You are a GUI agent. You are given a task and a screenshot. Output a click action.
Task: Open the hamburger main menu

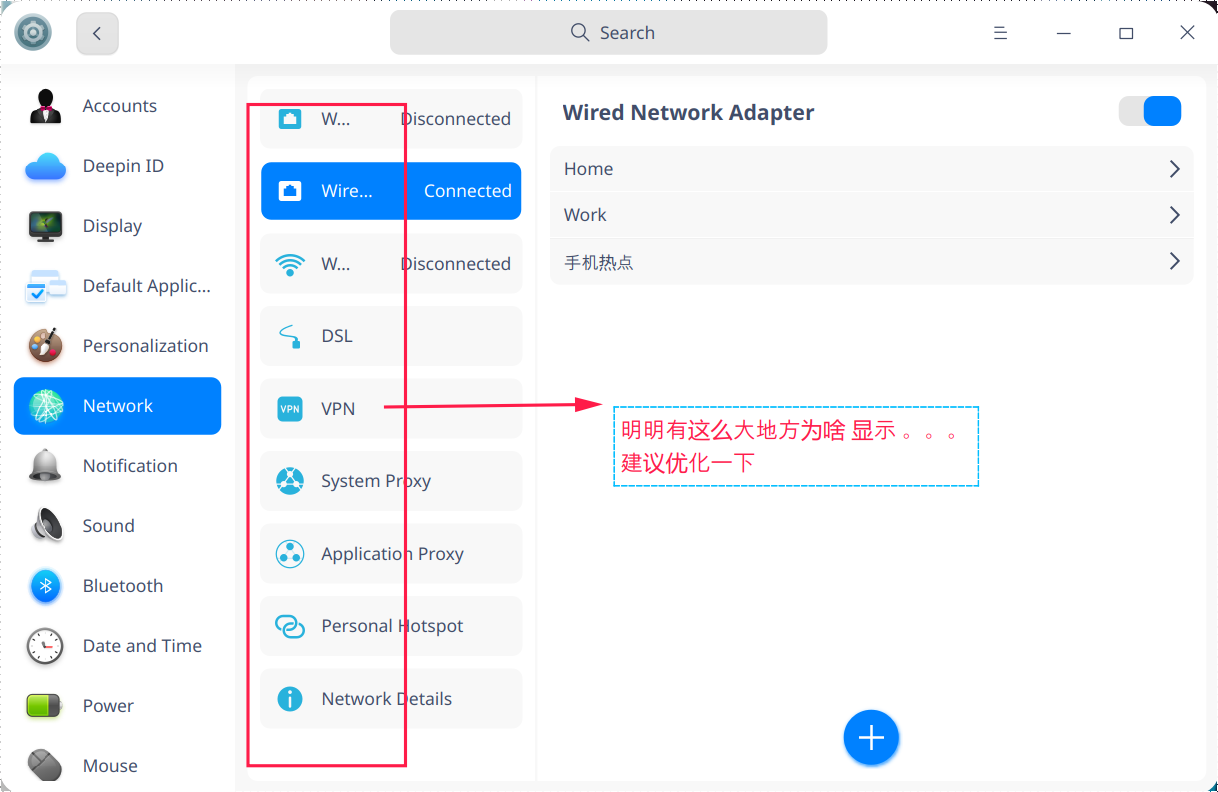pyautogui.click(x=1000, y=33)
